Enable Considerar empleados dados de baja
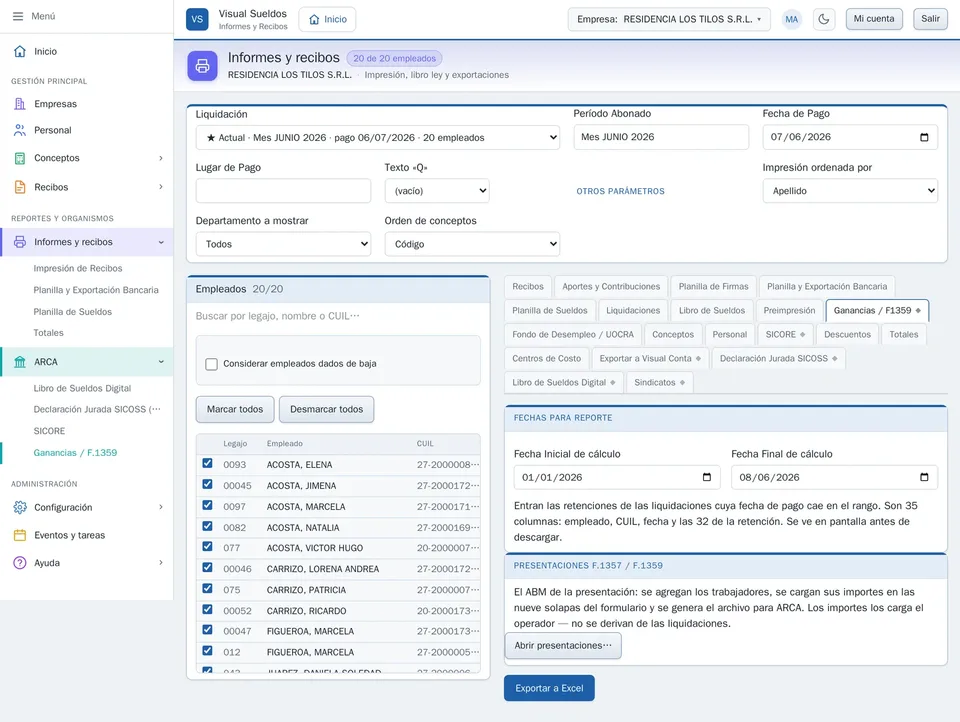Screen dimensions: 960x722 [x=211, y=364]
